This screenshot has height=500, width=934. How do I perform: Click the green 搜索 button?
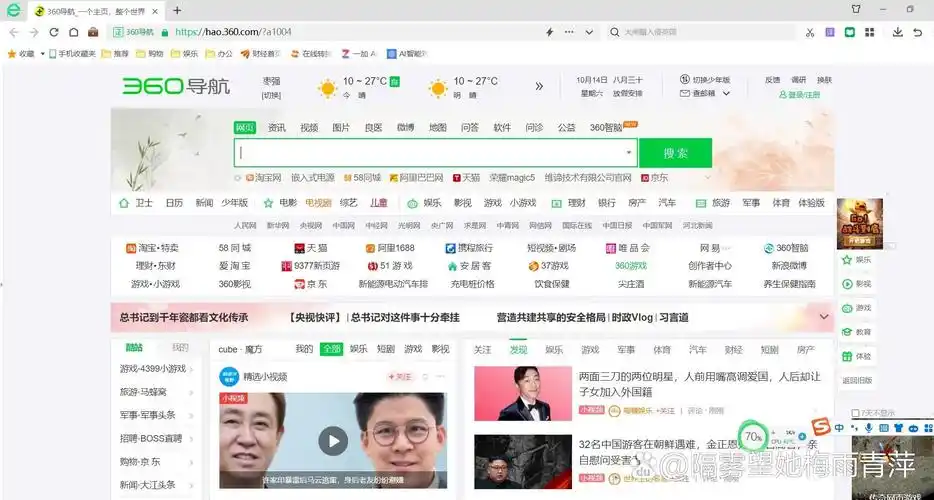coord(675,153)
